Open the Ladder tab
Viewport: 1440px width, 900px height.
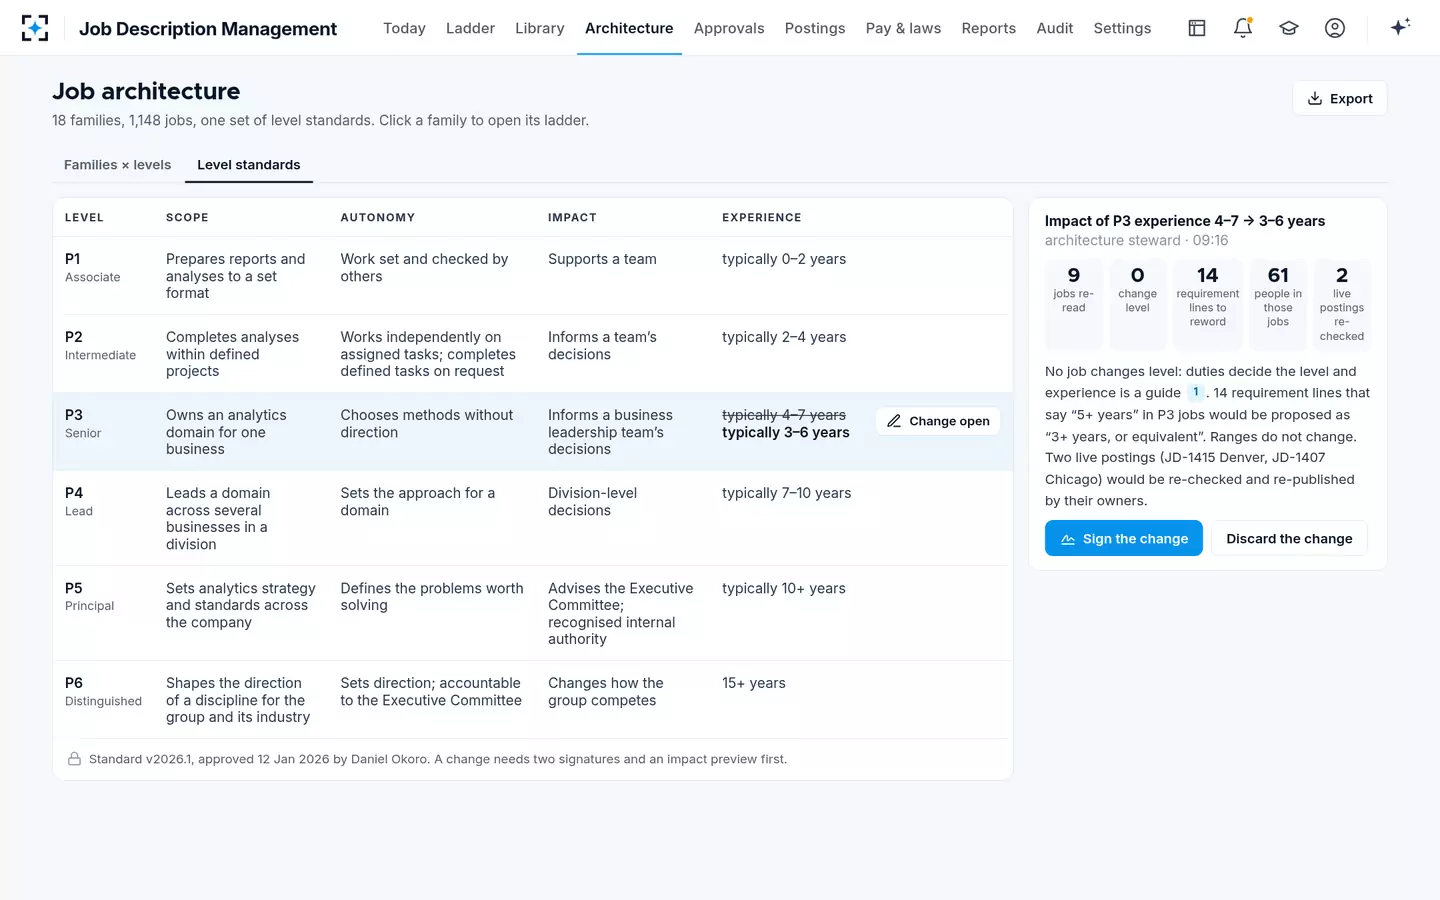[x=470, y=28]
